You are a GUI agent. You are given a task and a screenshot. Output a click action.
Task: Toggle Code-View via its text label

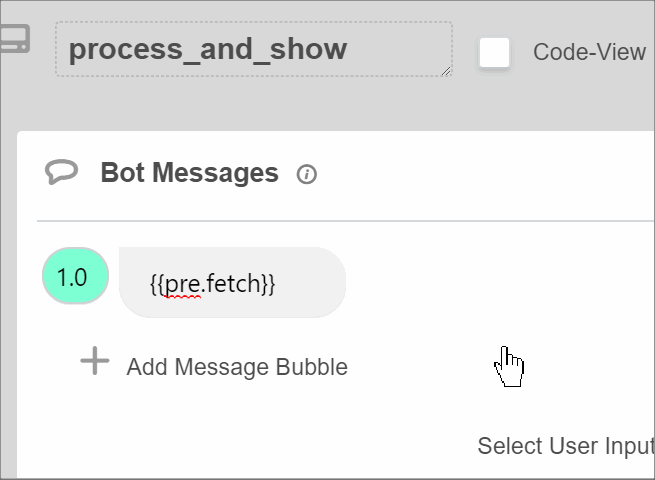coord(589,52)
